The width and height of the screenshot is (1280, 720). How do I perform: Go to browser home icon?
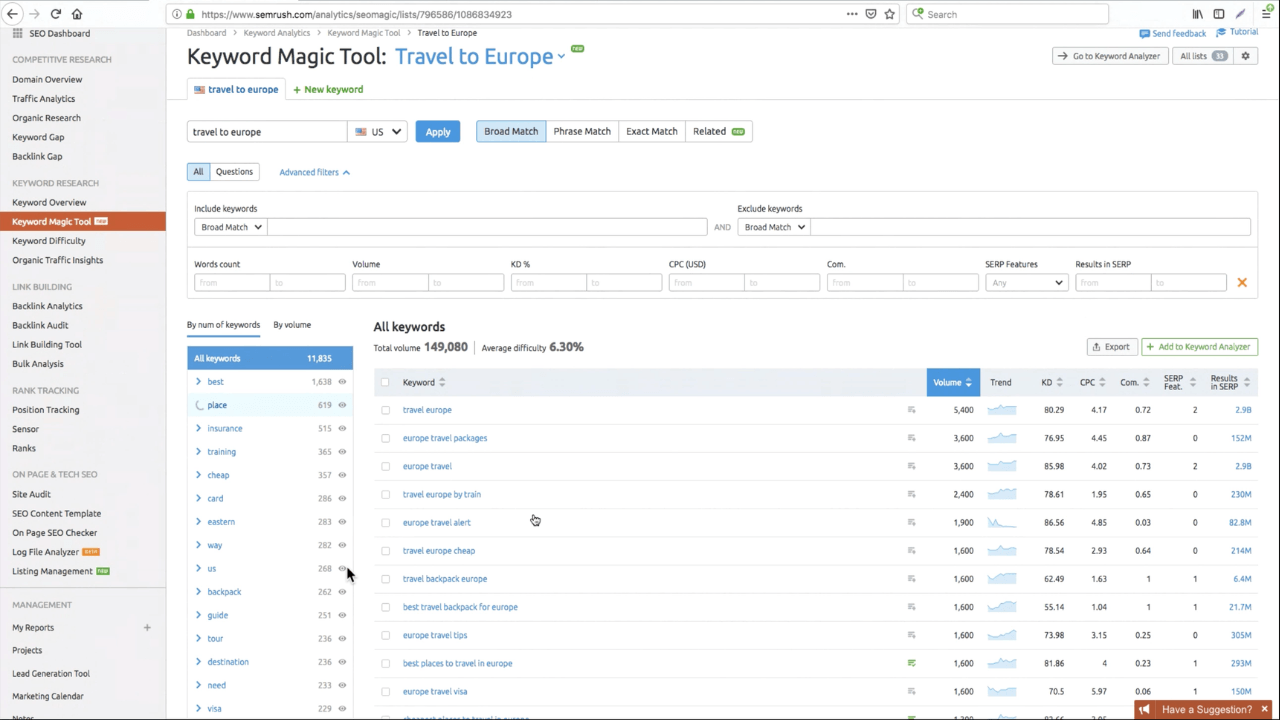point(77,14)
